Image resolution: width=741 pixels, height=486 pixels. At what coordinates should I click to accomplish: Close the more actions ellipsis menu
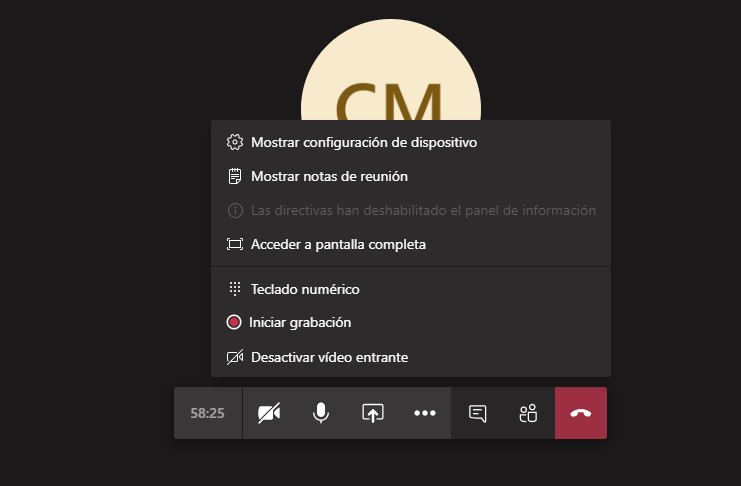click(x=425, y=413)
